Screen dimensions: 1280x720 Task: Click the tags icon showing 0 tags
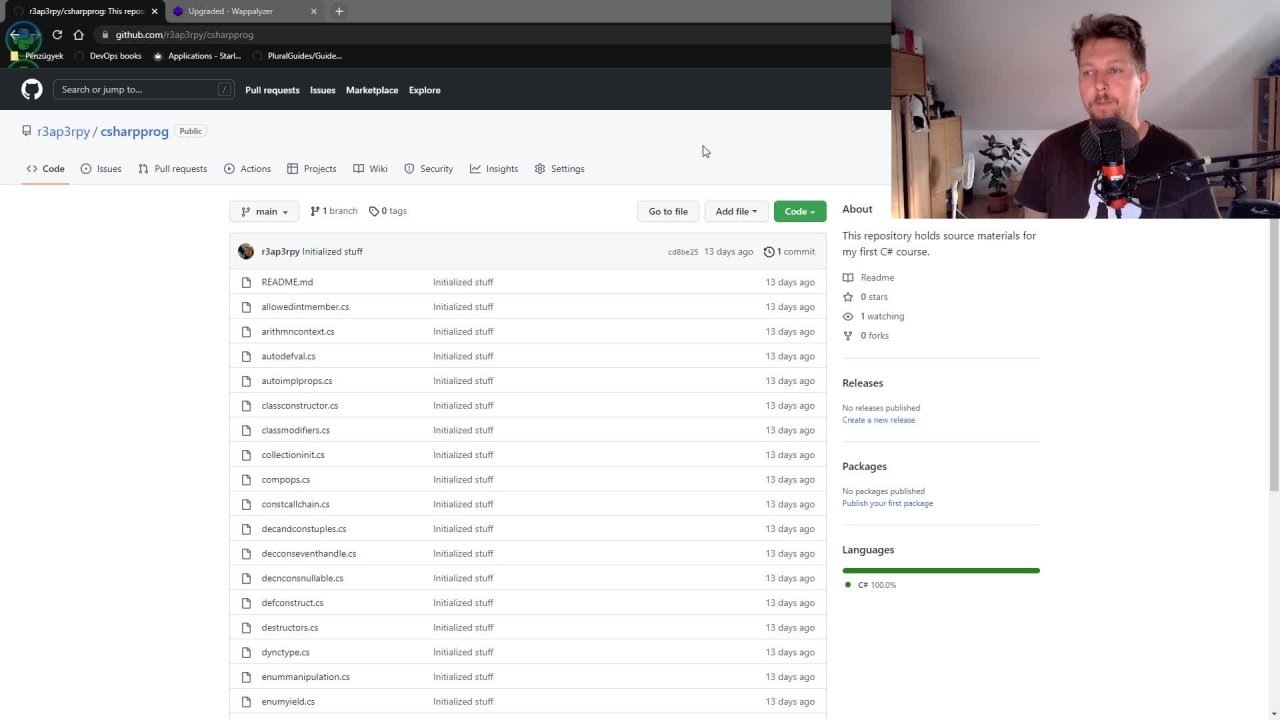click(x=374, y=211)
